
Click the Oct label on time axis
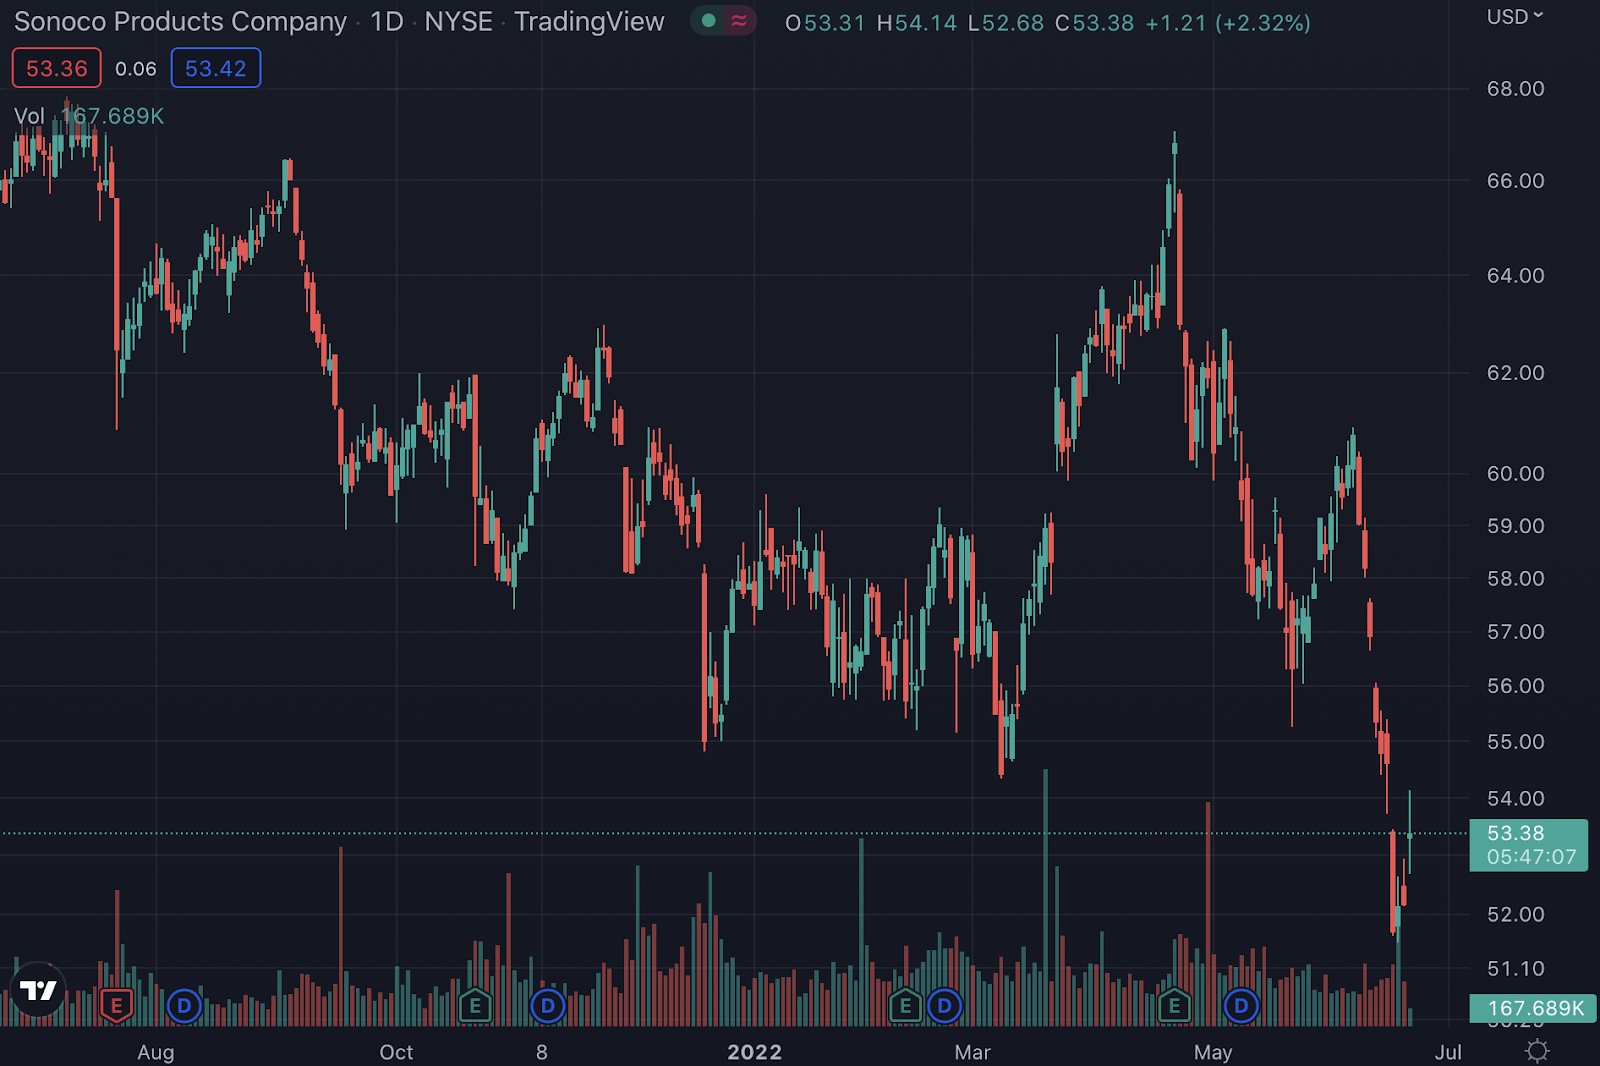pos(397,1052)
